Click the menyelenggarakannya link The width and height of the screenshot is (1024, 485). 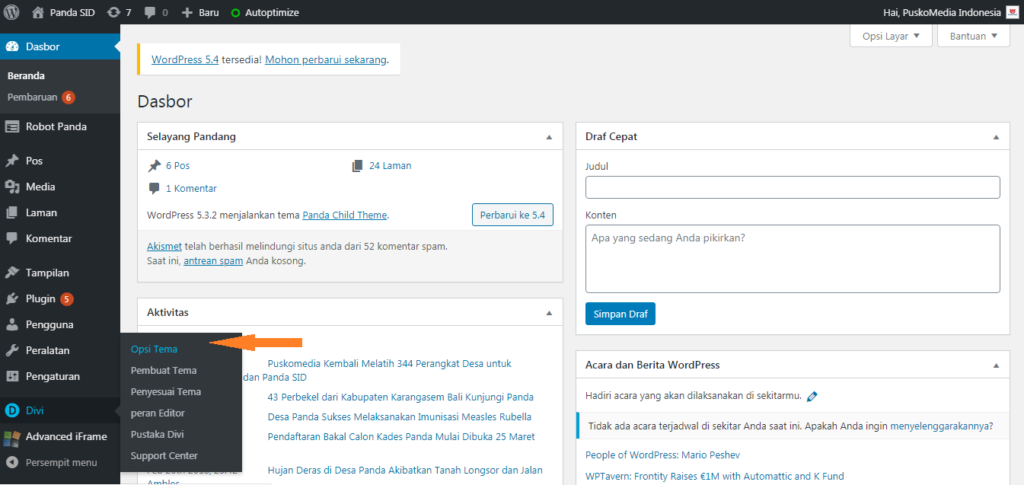click(x=938, y=426)
